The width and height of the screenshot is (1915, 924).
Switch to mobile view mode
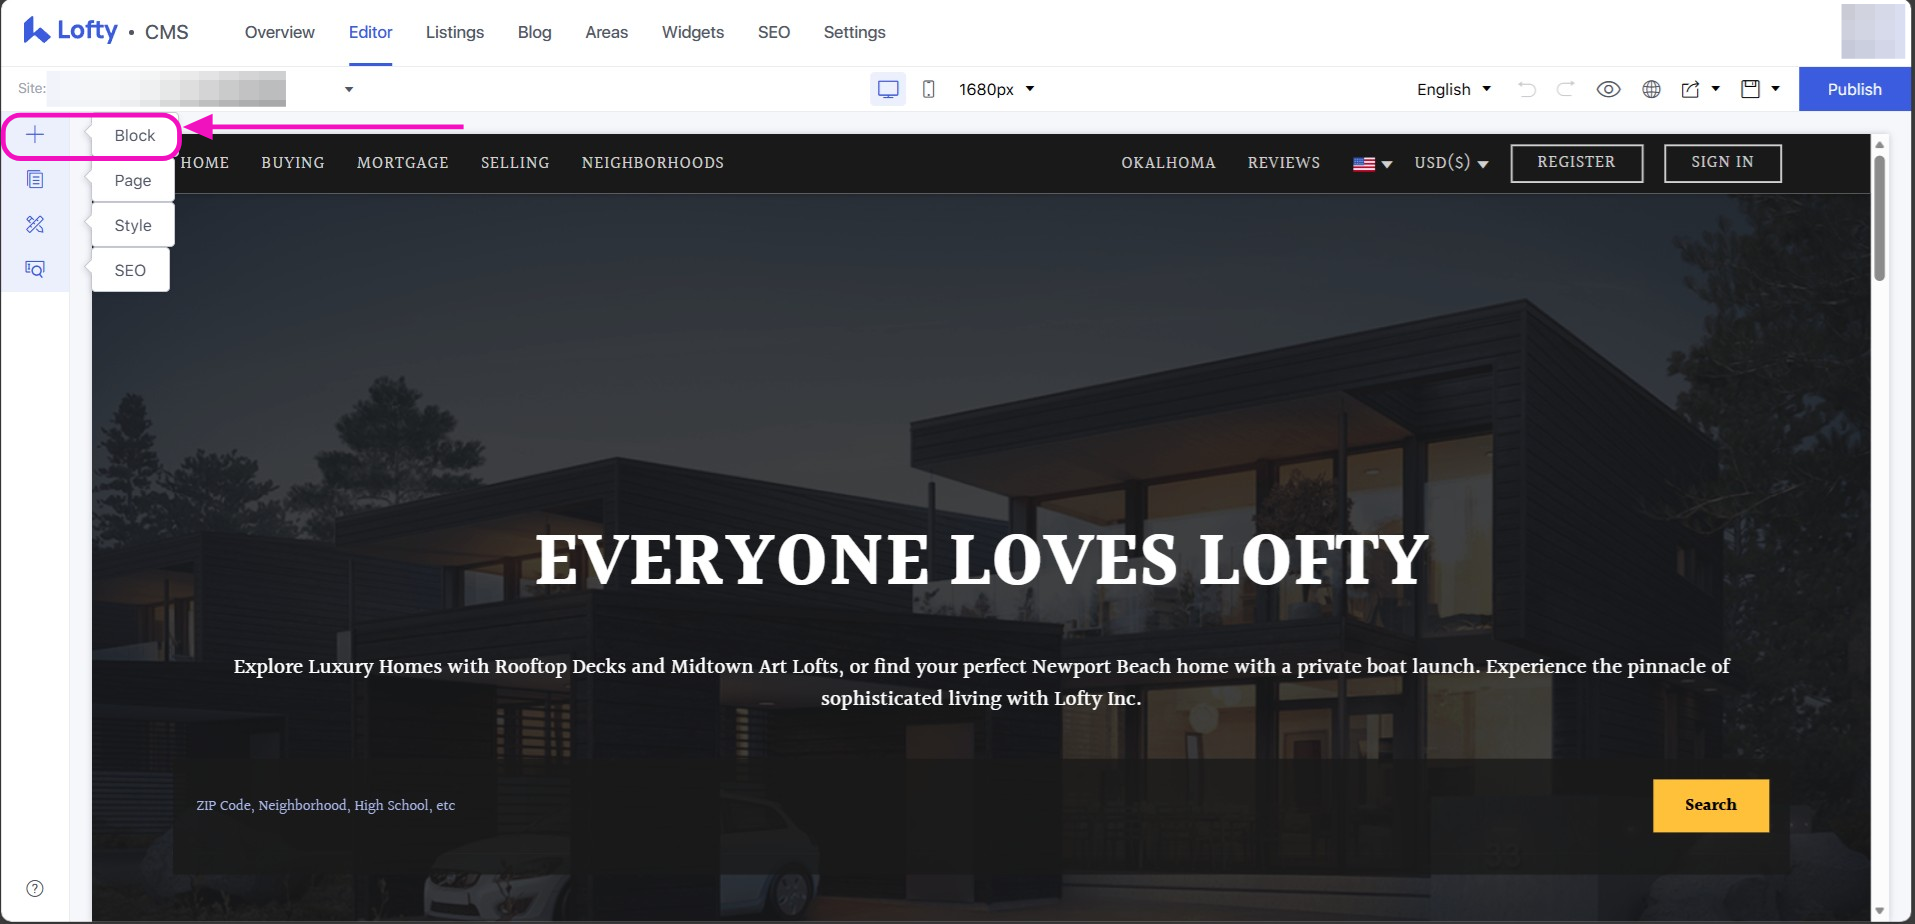[x=928, y=89]
